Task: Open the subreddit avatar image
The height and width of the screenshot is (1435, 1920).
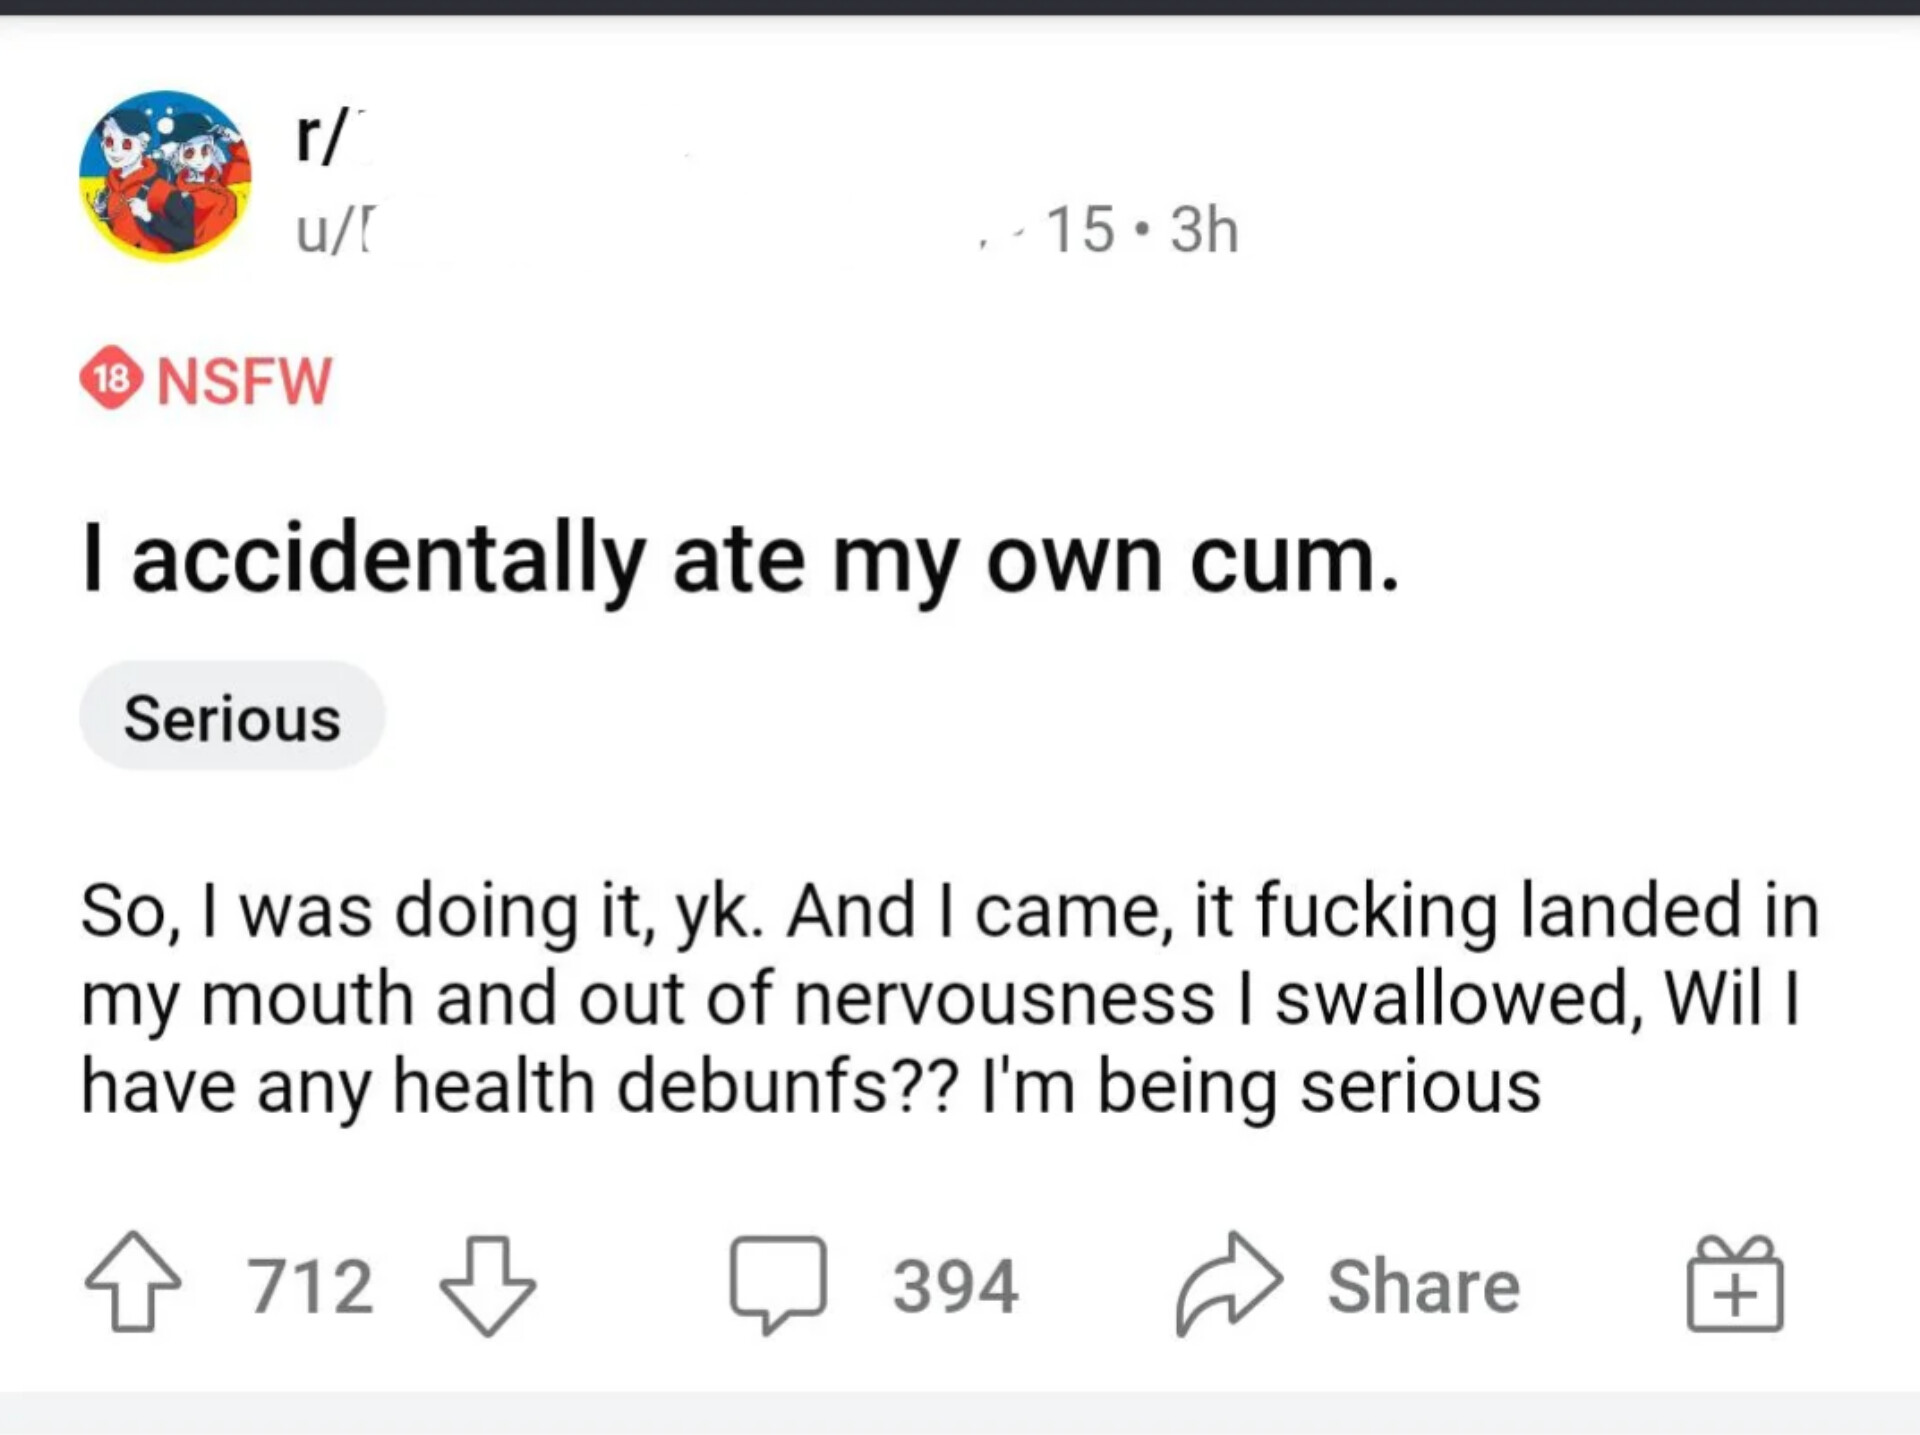Action: [166, 177]
